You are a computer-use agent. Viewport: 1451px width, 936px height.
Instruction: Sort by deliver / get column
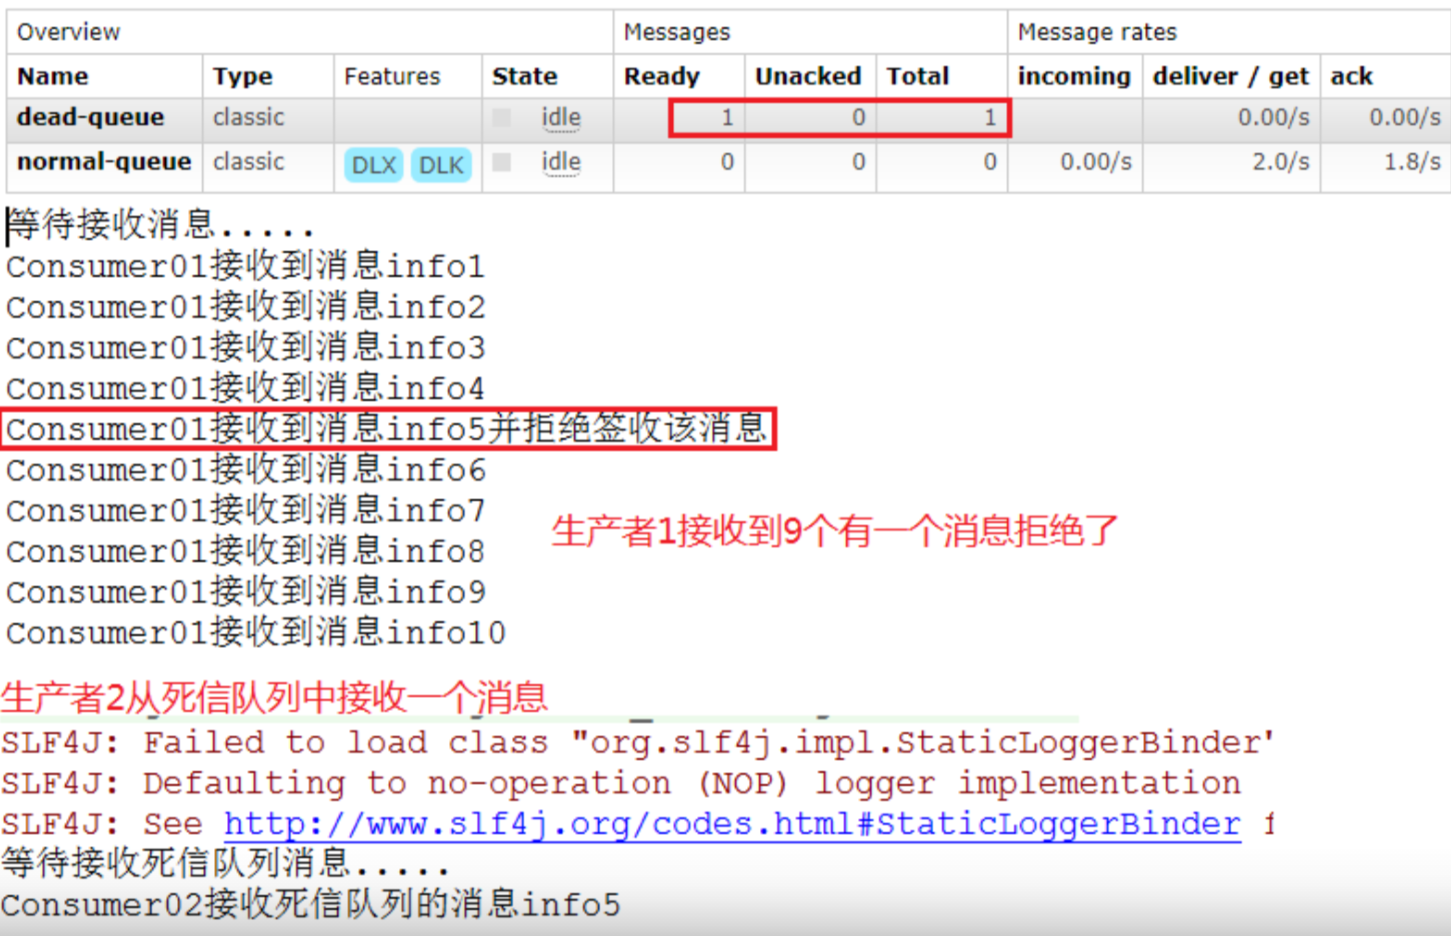click(1231, 76)
